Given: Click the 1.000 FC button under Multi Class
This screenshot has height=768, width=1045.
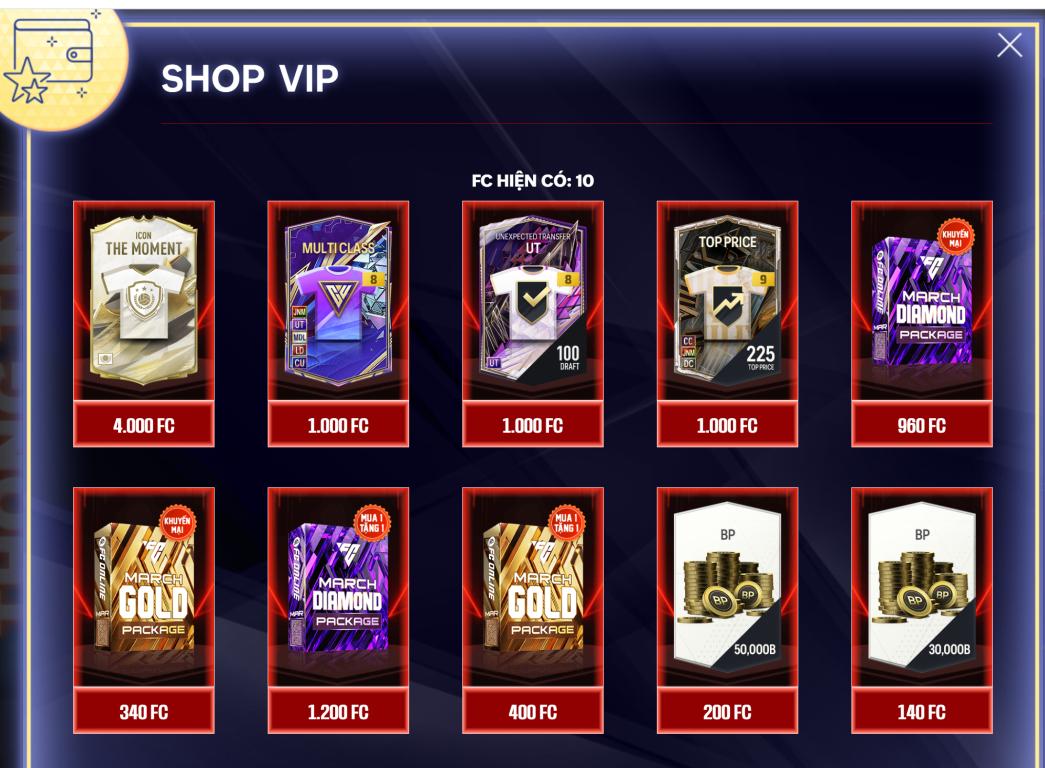Looking at the screenshot, I should click(338, 425).
